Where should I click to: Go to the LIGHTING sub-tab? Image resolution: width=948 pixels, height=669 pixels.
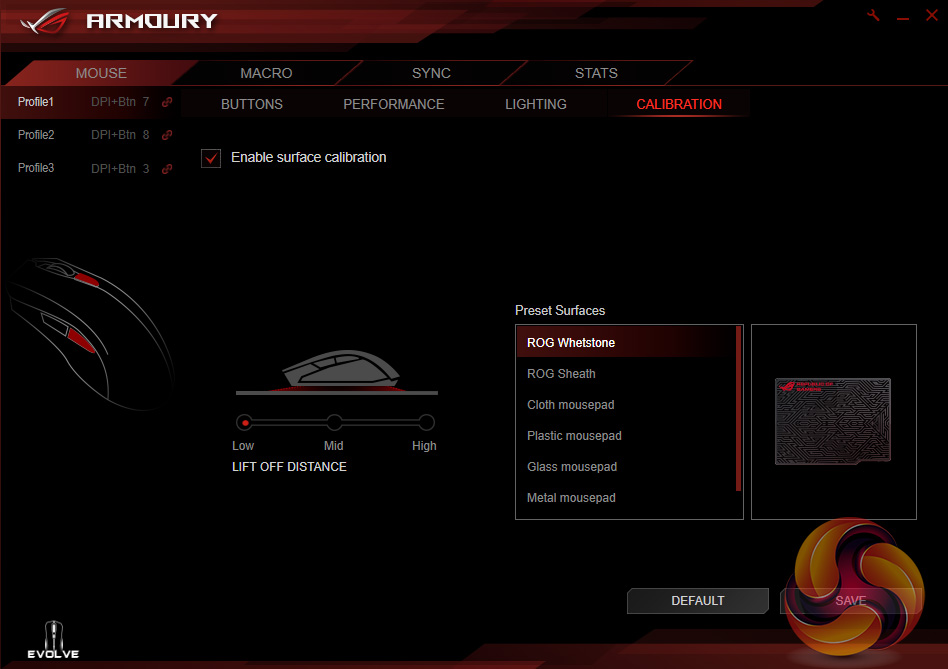pos(536,104)
